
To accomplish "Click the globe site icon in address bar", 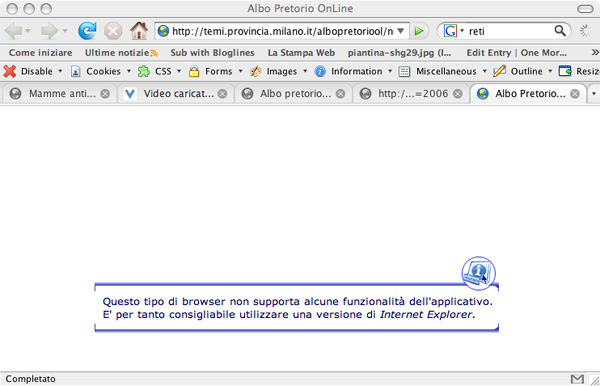I will click(163, 31).
